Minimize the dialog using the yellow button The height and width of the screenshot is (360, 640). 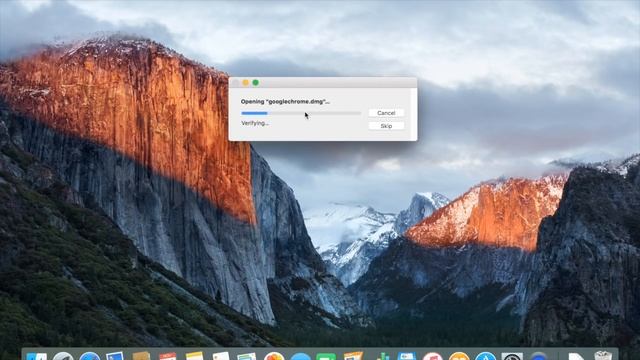coord(245,83)
